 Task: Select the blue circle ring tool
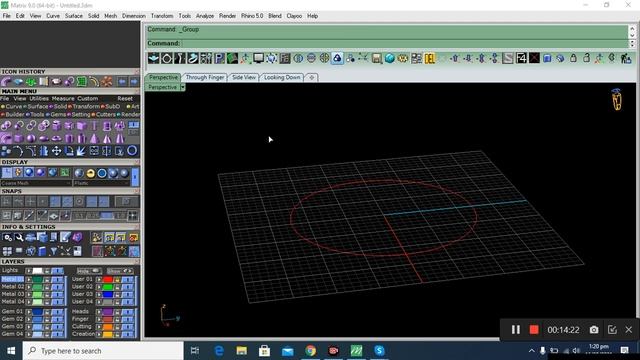132,151
